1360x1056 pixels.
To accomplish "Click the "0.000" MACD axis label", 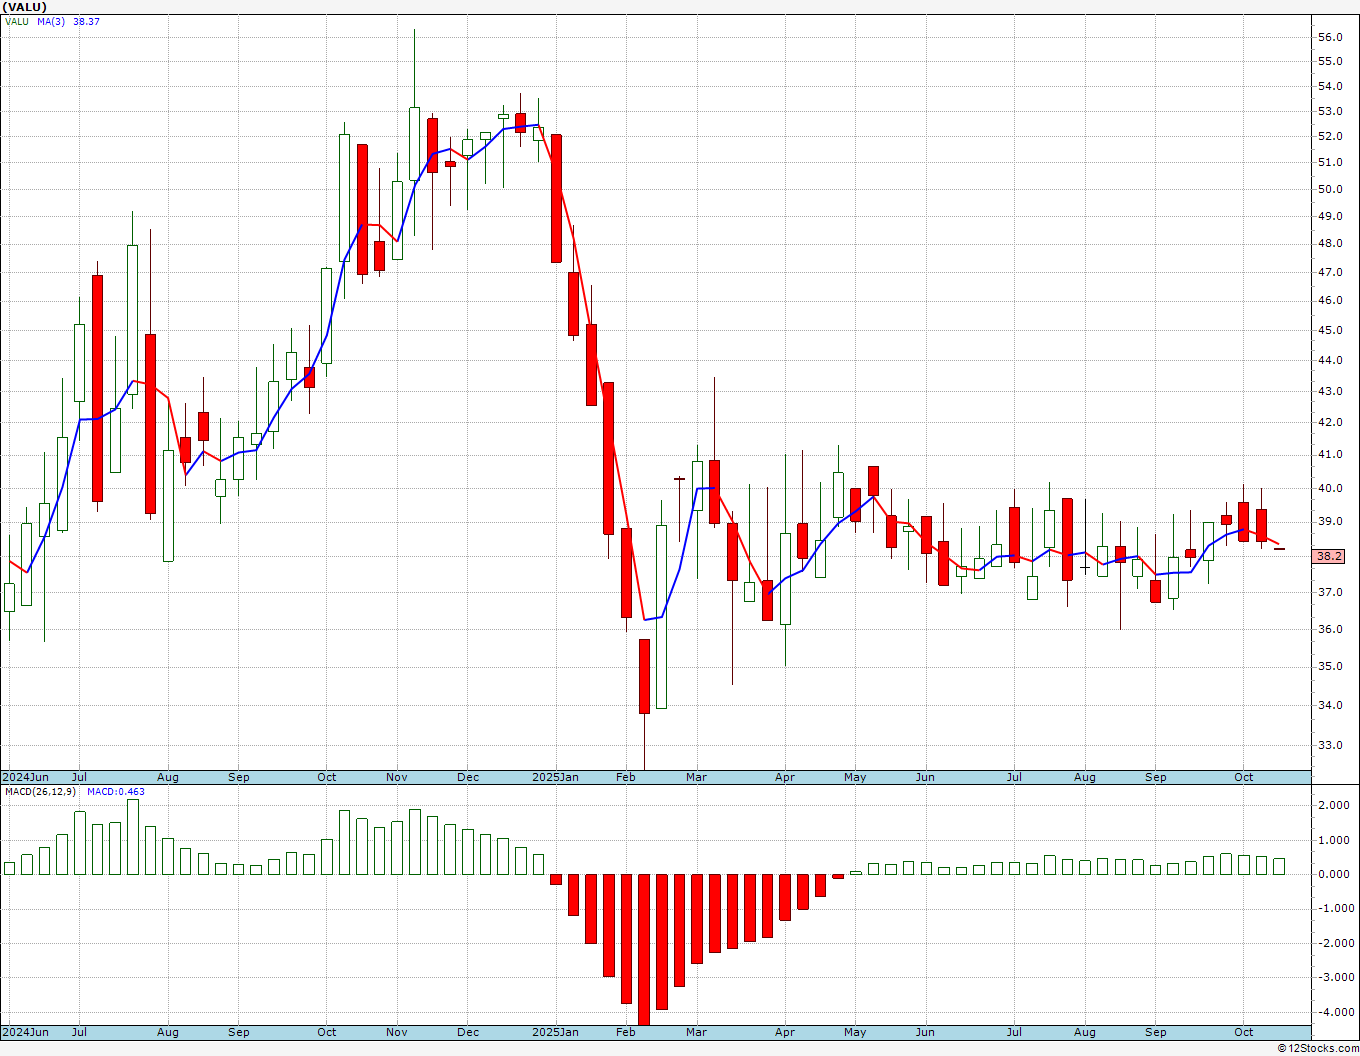I will 1335,874.
